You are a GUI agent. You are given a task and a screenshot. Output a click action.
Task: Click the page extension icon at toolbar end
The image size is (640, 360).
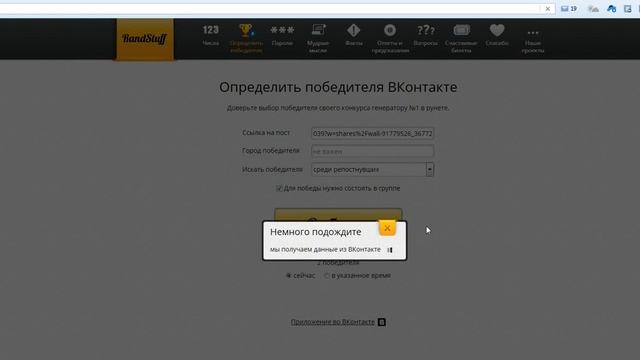point(628,9)
